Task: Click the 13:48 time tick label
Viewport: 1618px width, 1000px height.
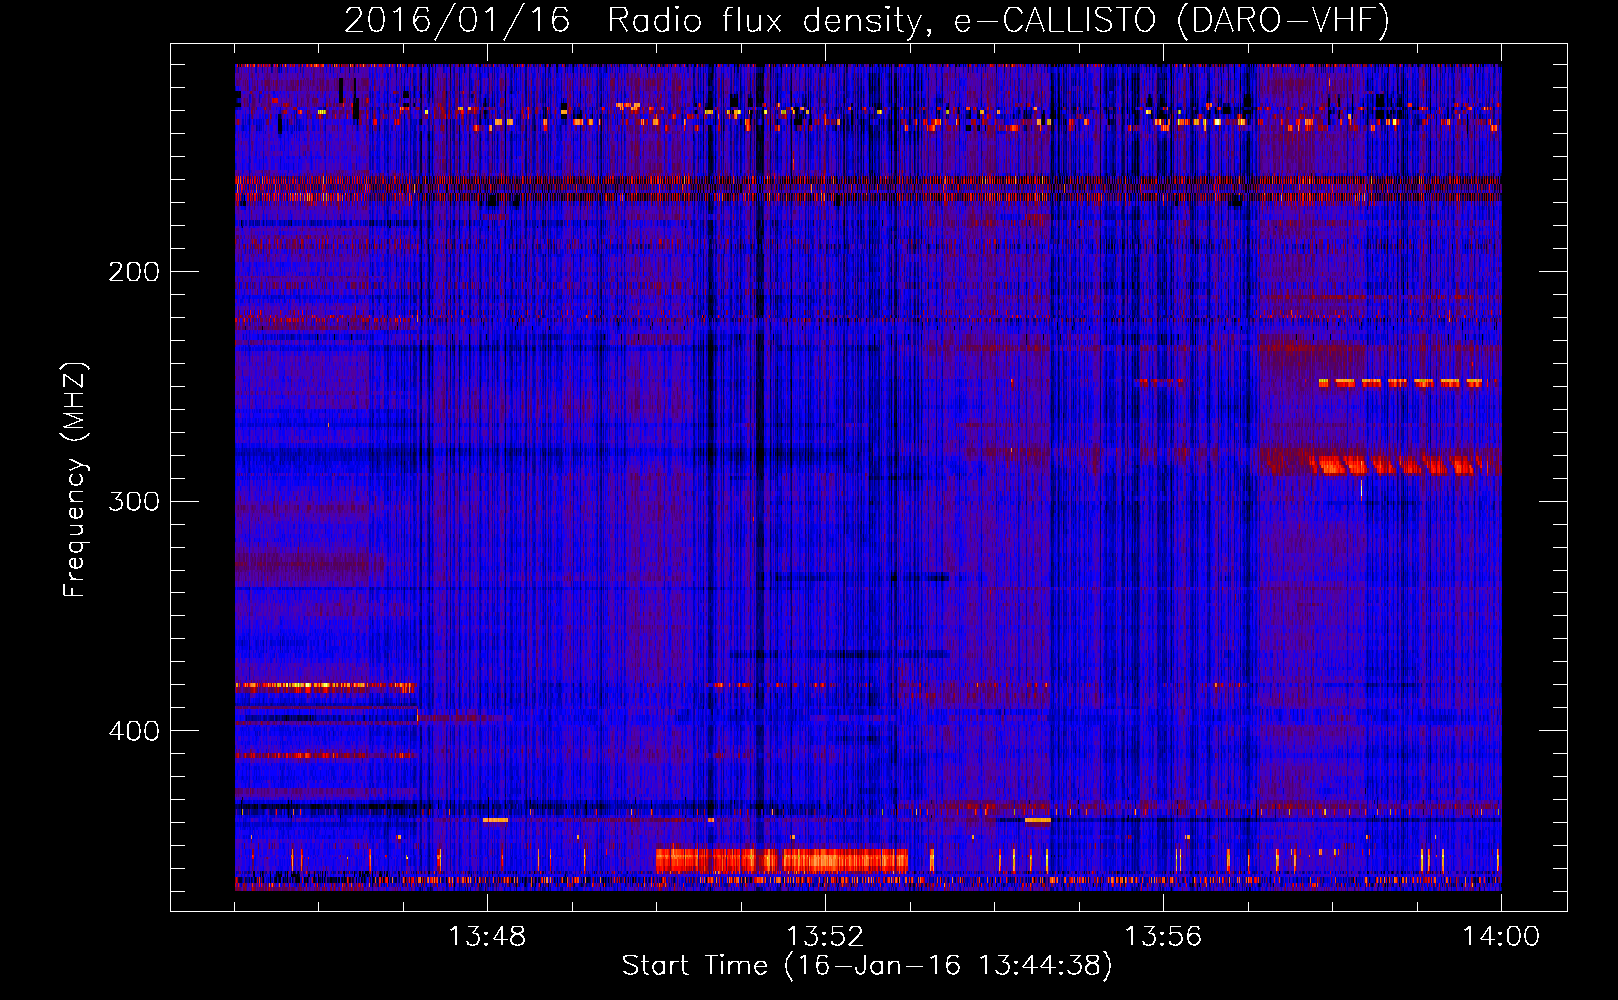Action: pos(487,937)
